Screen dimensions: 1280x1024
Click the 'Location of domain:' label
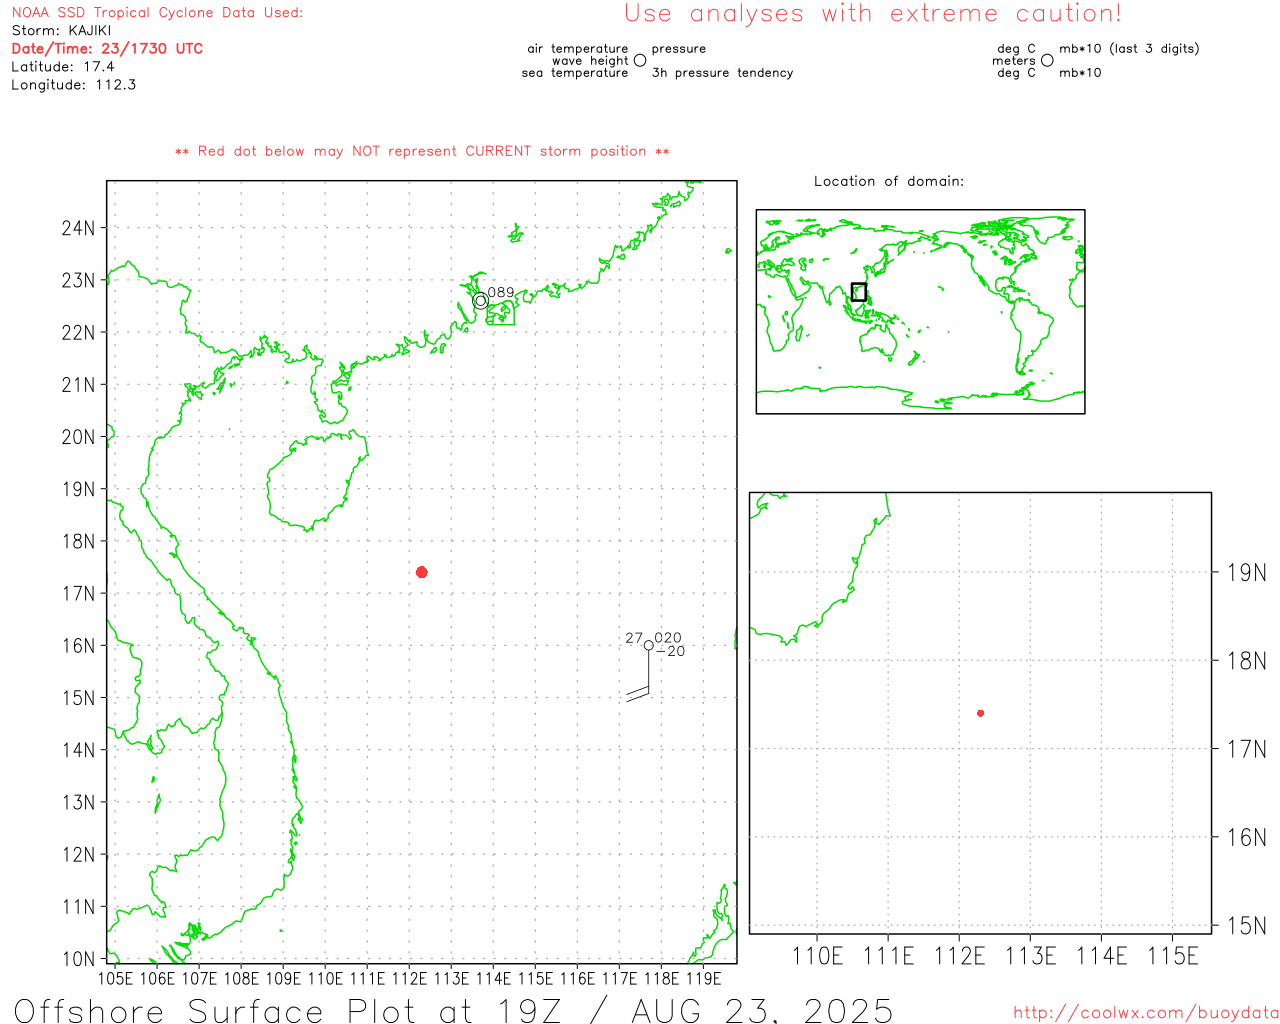[889, 181]
